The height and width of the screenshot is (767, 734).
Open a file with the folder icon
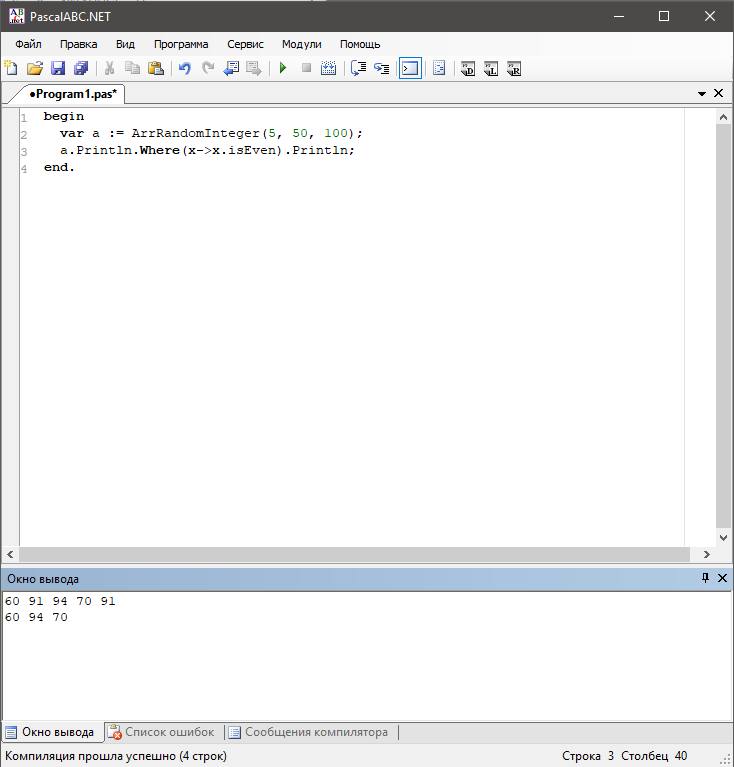pos(34,68)
